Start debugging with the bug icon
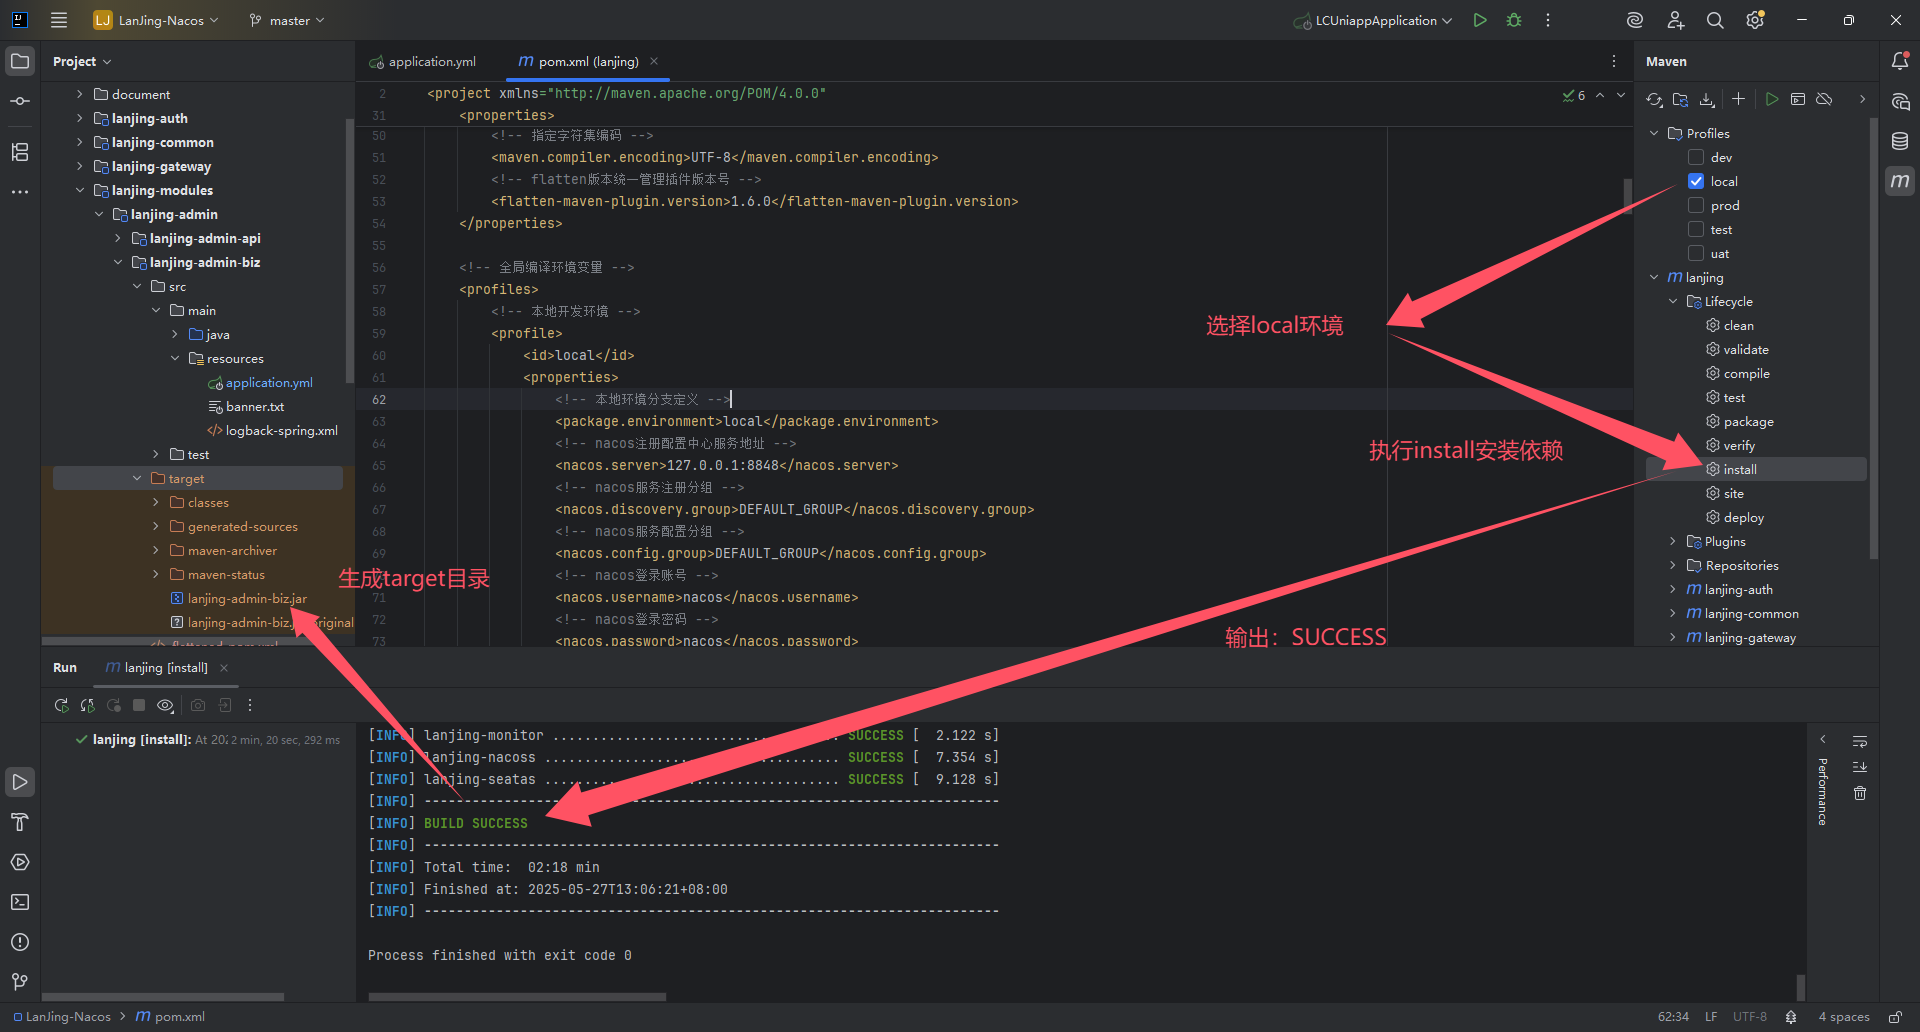Image resolution: width=1920 pixels, height=1032 pixels. click(x=1514, y=20)
